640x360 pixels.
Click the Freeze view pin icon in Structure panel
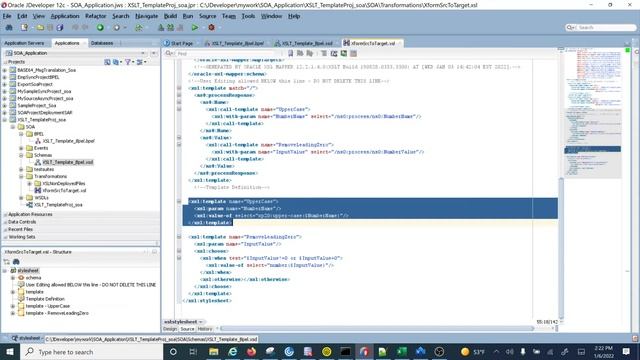[7, 262]
